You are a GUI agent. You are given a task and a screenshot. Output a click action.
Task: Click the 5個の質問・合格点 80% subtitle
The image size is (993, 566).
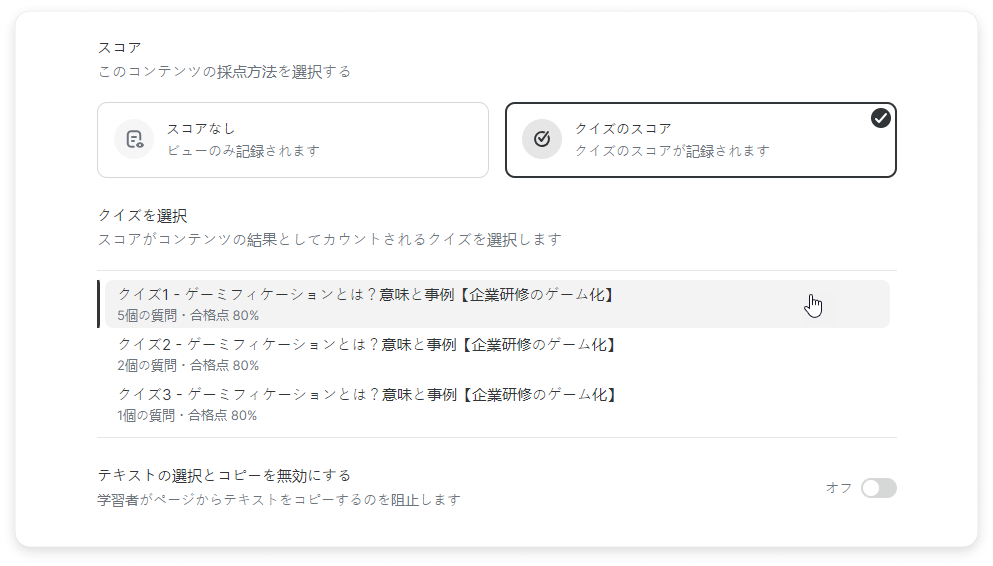(188, 315)
